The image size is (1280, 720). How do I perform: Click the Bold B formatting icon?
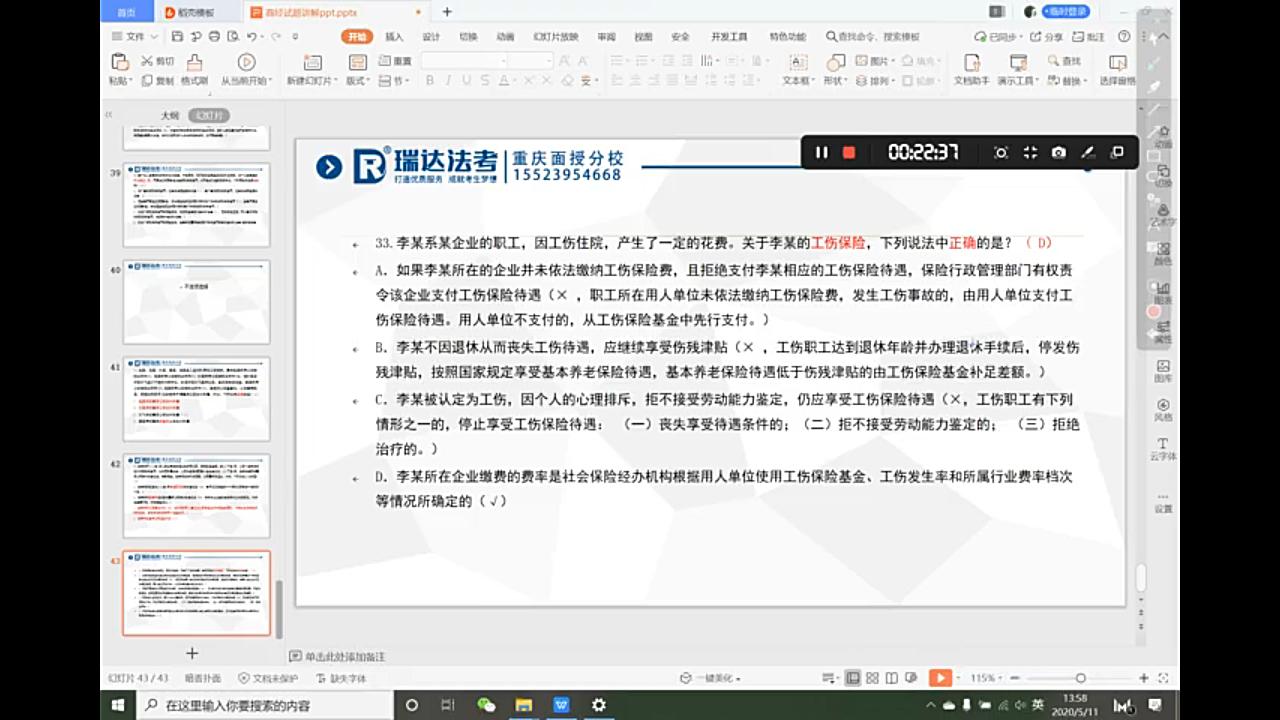coord(428,81)
